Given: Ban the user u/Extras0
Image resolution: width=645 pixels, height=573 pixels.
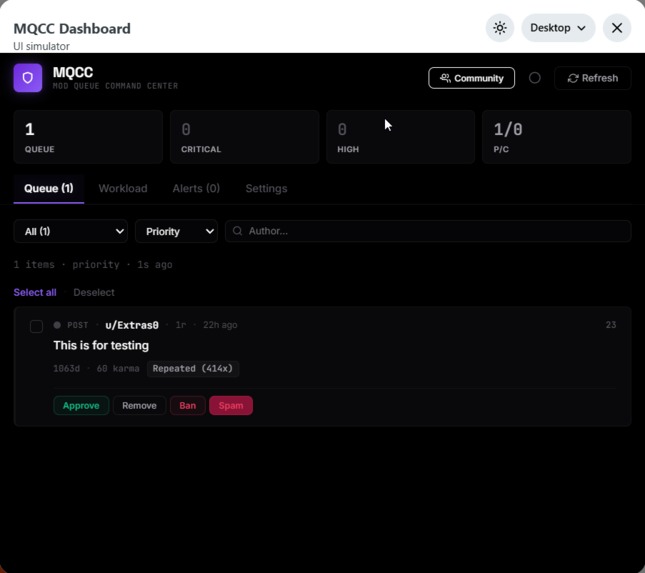Looking at the screenshot, I should click(188, 406).
